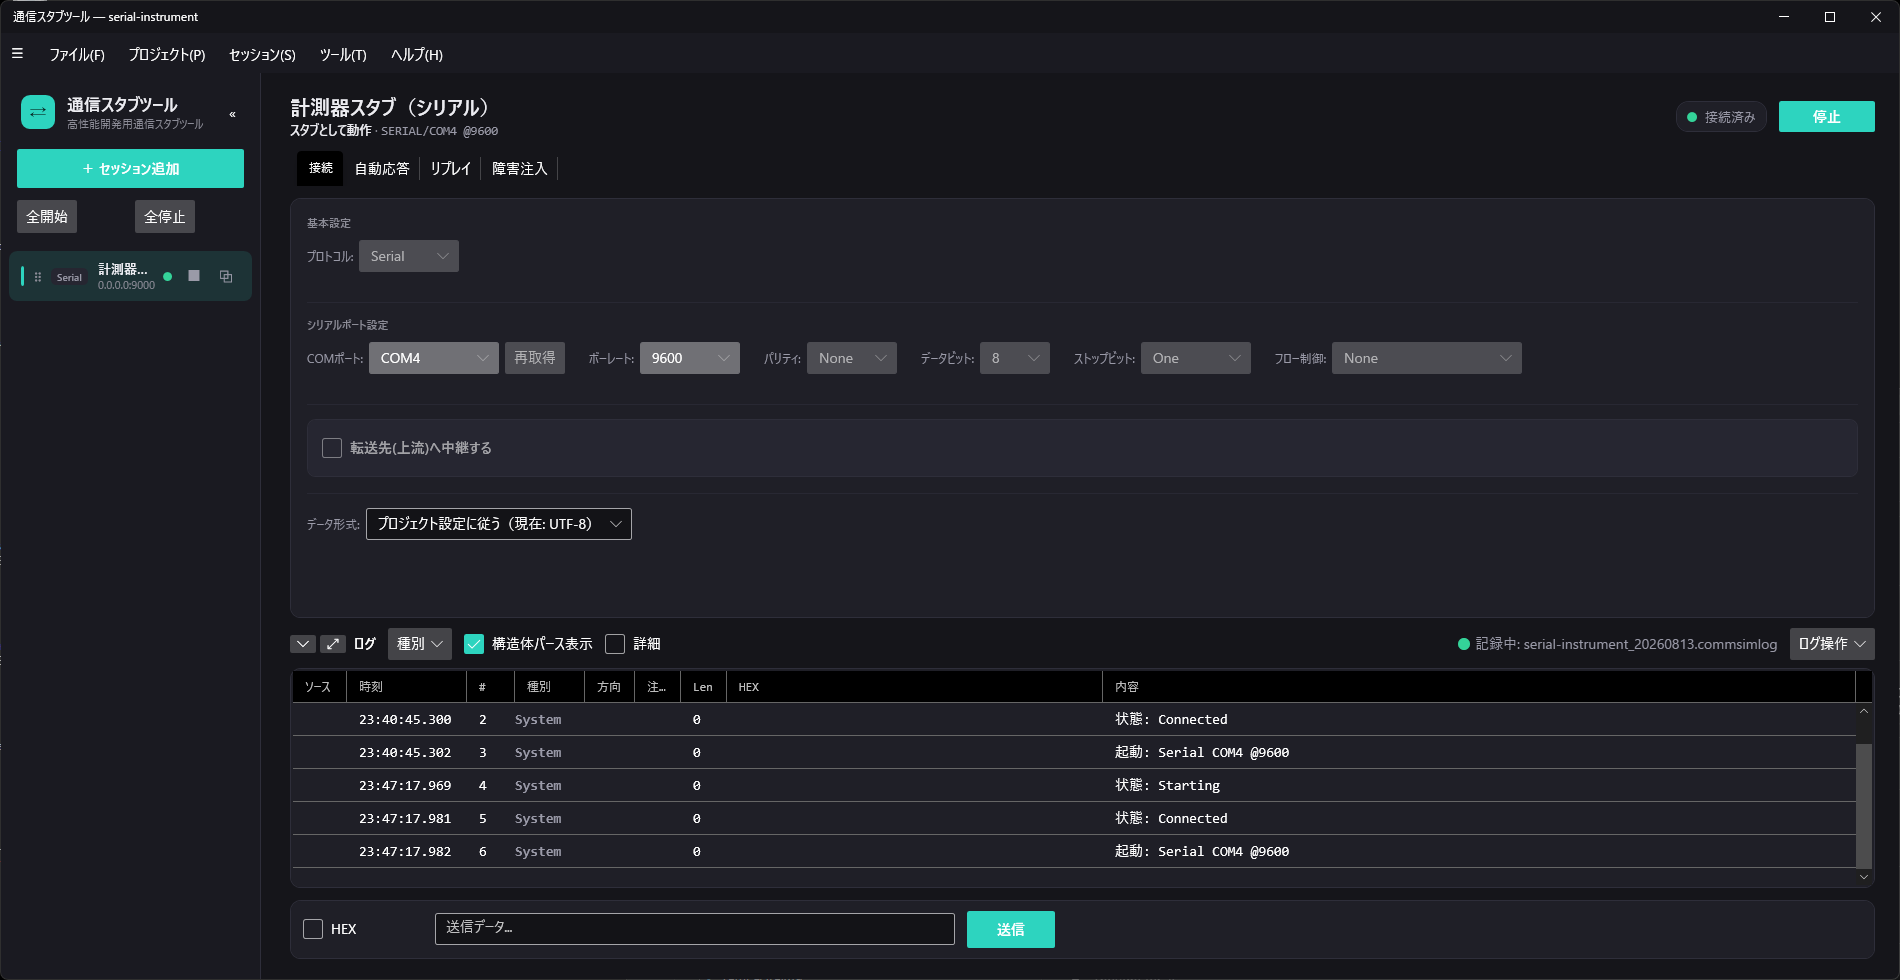
Task: Open the COMポート COM4 dropdown
Action: pyautogui.click(x=434, y=358)
